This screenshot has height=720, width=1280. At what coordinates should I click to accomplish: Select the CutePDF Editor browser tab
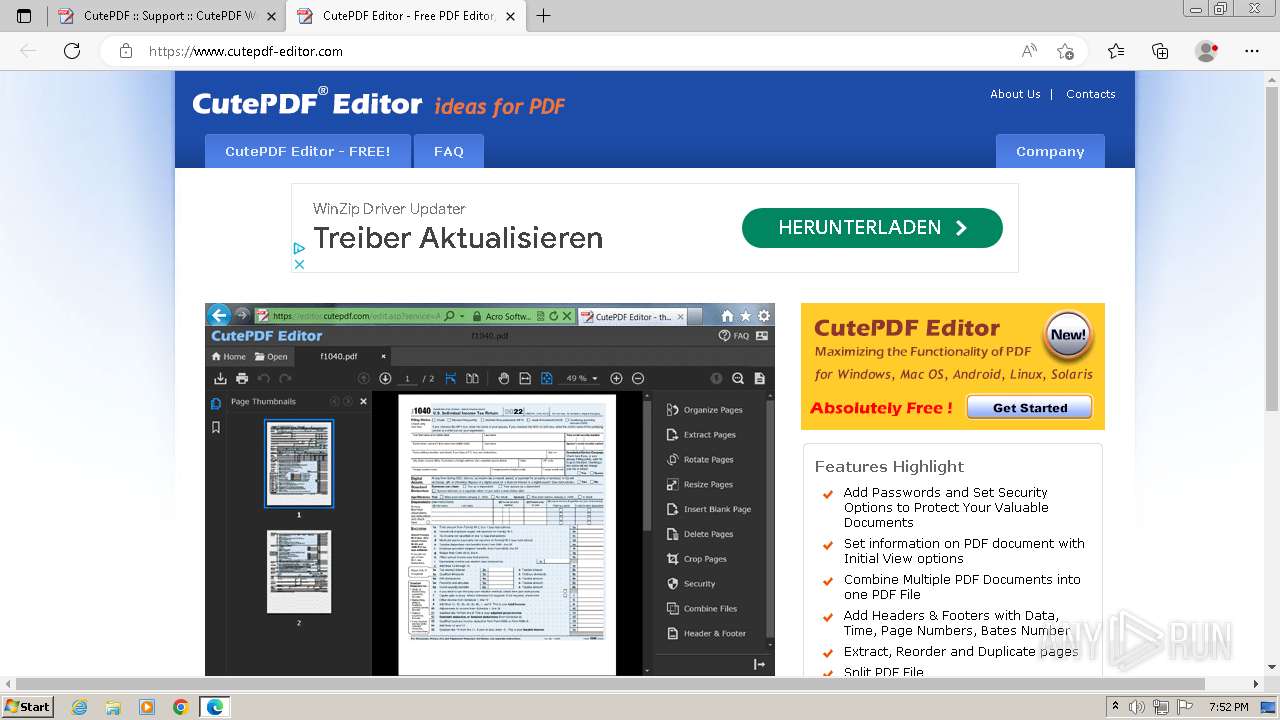click(406, 16)
